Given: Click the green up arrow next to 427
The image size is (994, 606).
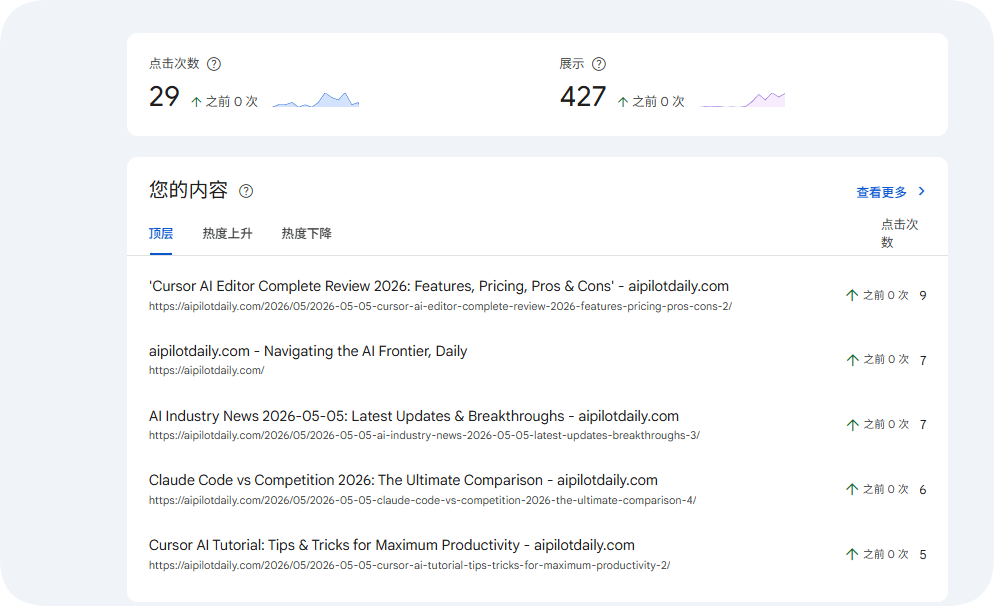Looking at the screenshot, I should (623, 101).
